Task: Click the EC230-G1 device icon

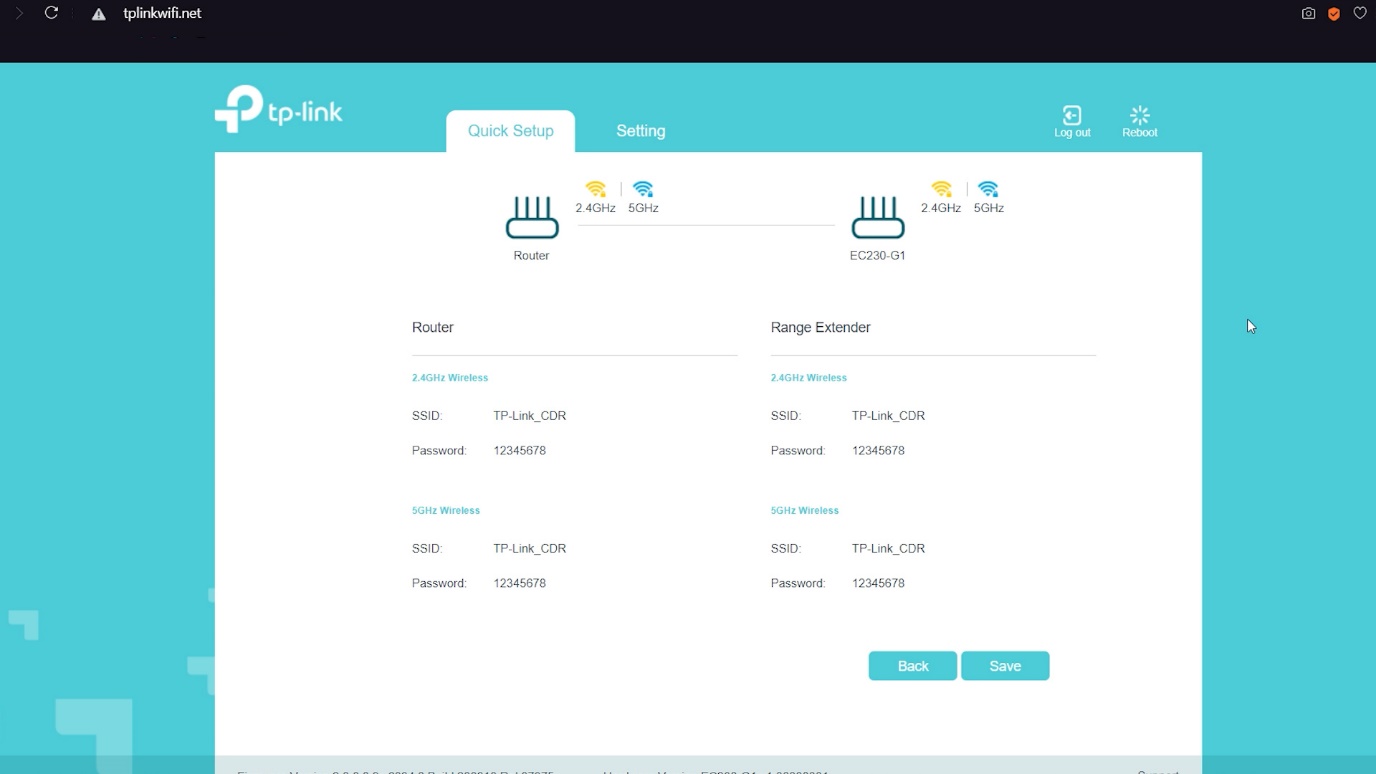Action: (878, 217)
